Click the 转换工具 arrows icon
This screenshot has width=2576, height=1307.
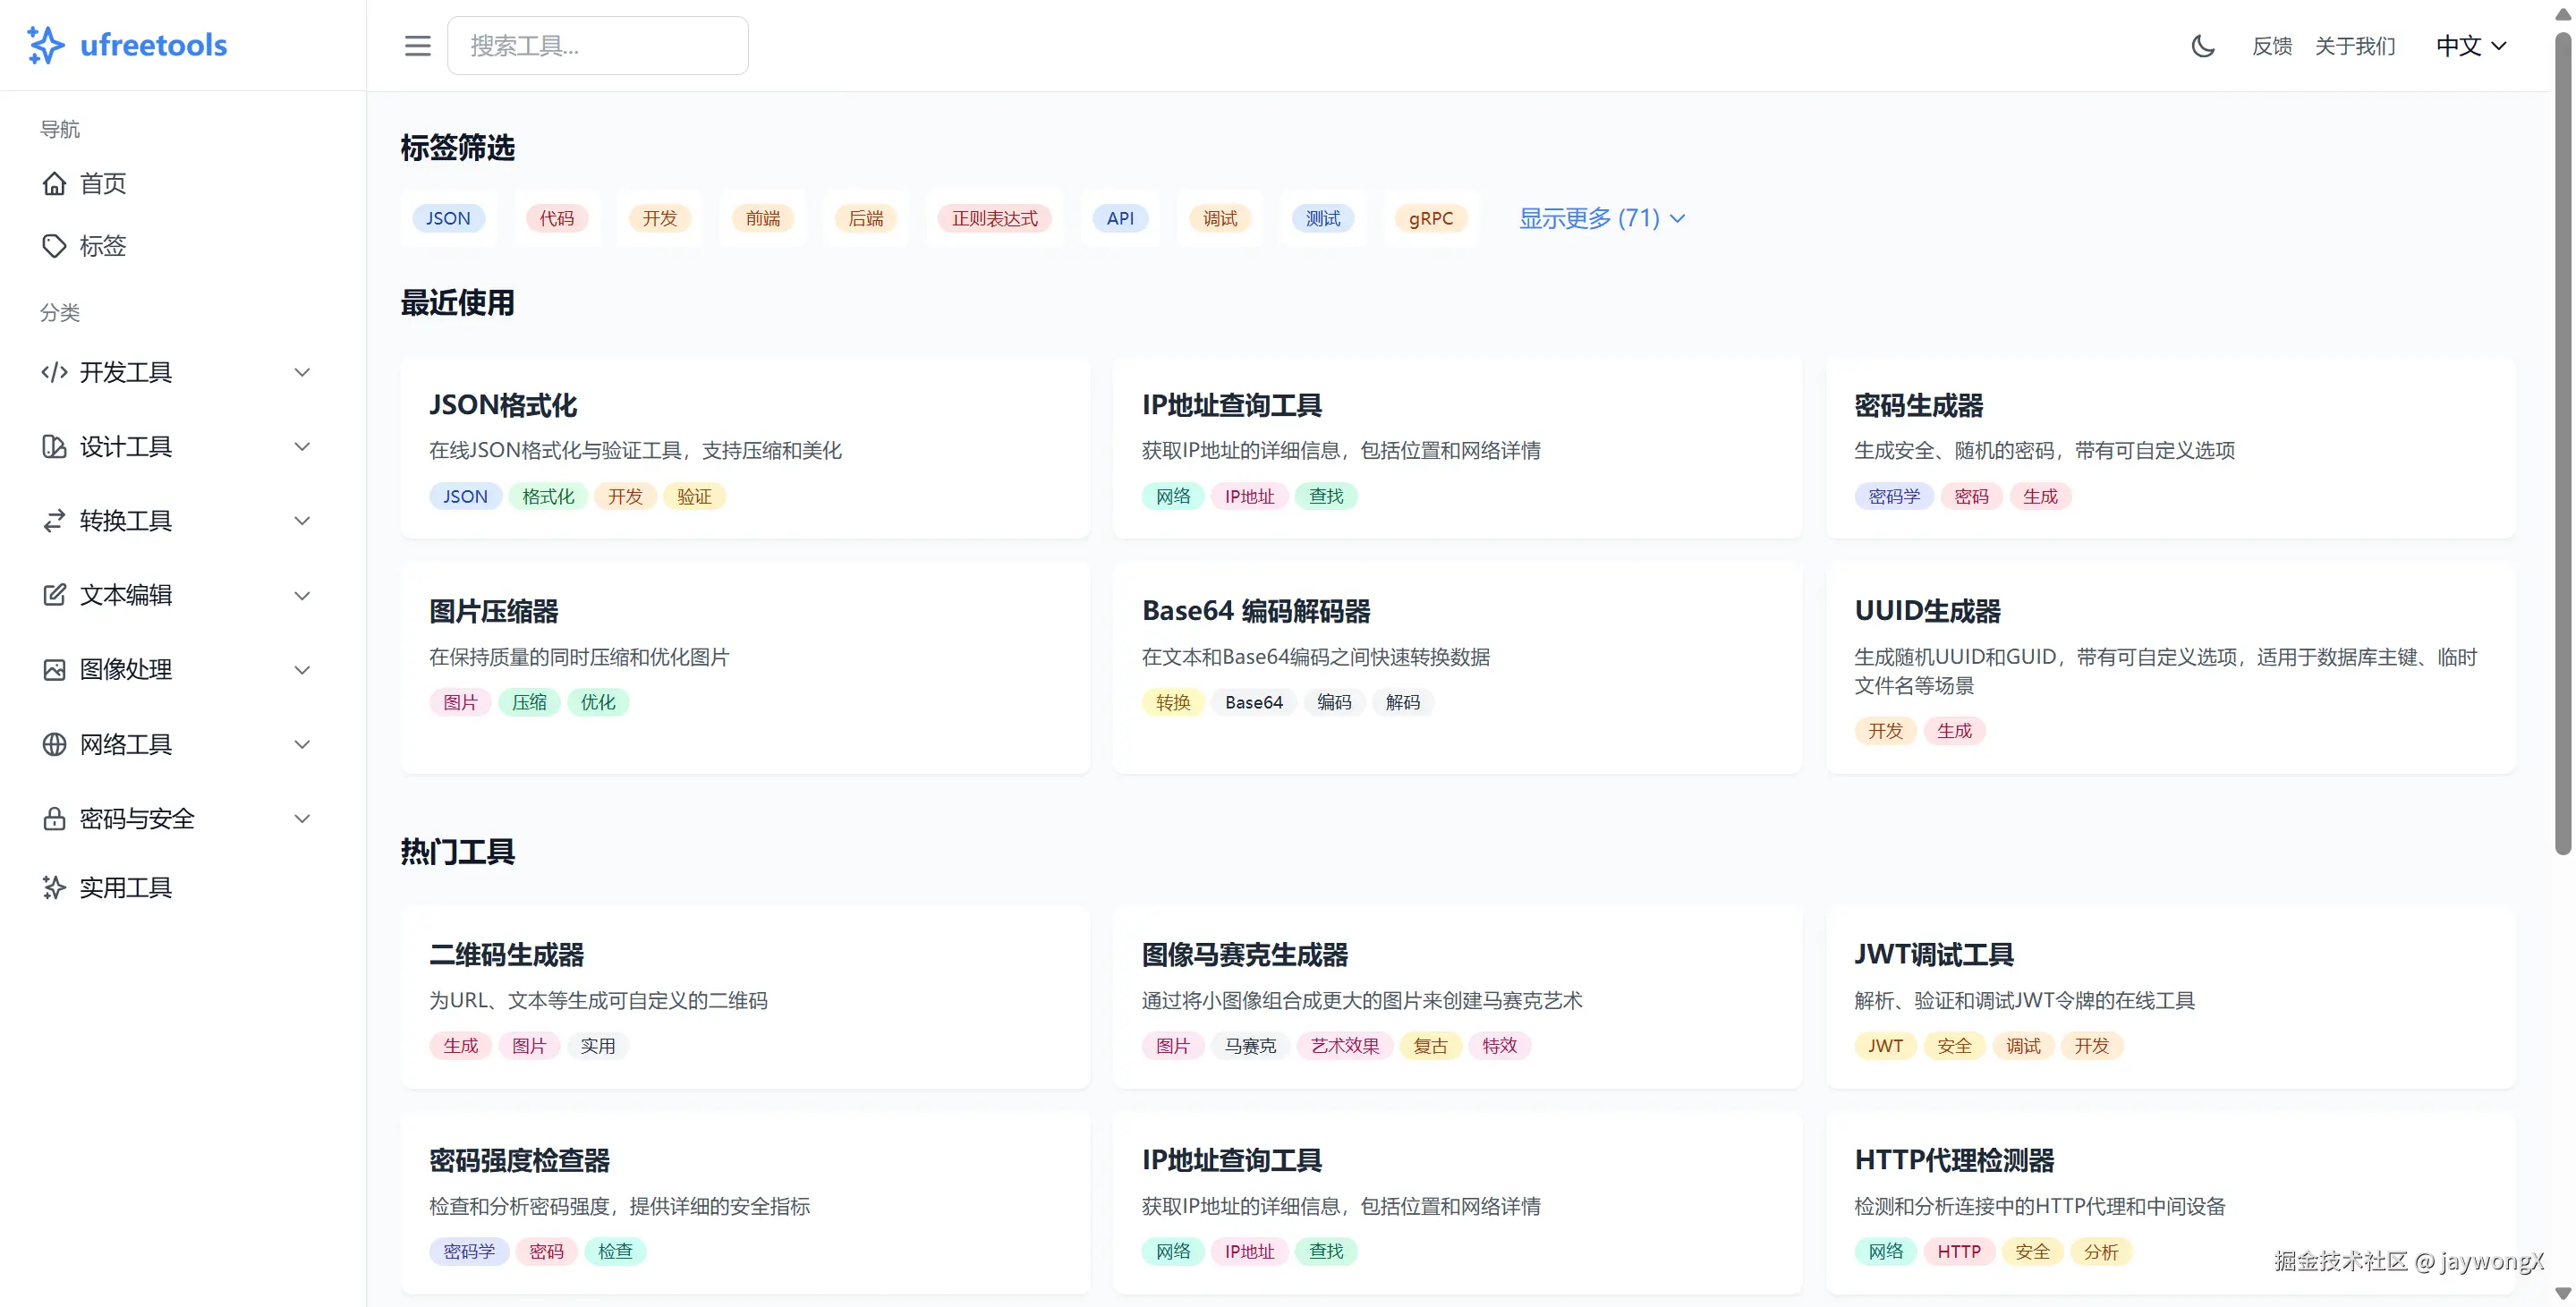(x=55, y=520)
